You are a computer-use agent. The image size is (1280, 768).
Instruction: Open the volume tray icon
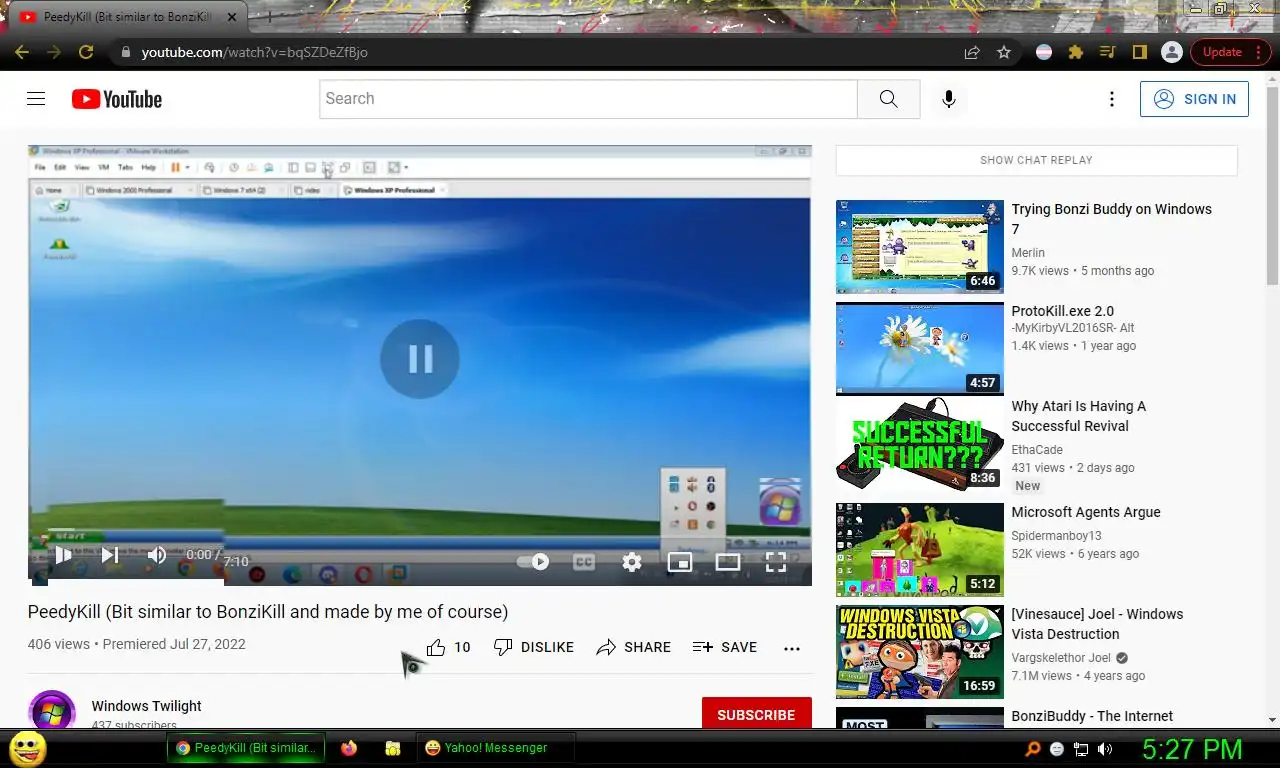coord(1105,749)
